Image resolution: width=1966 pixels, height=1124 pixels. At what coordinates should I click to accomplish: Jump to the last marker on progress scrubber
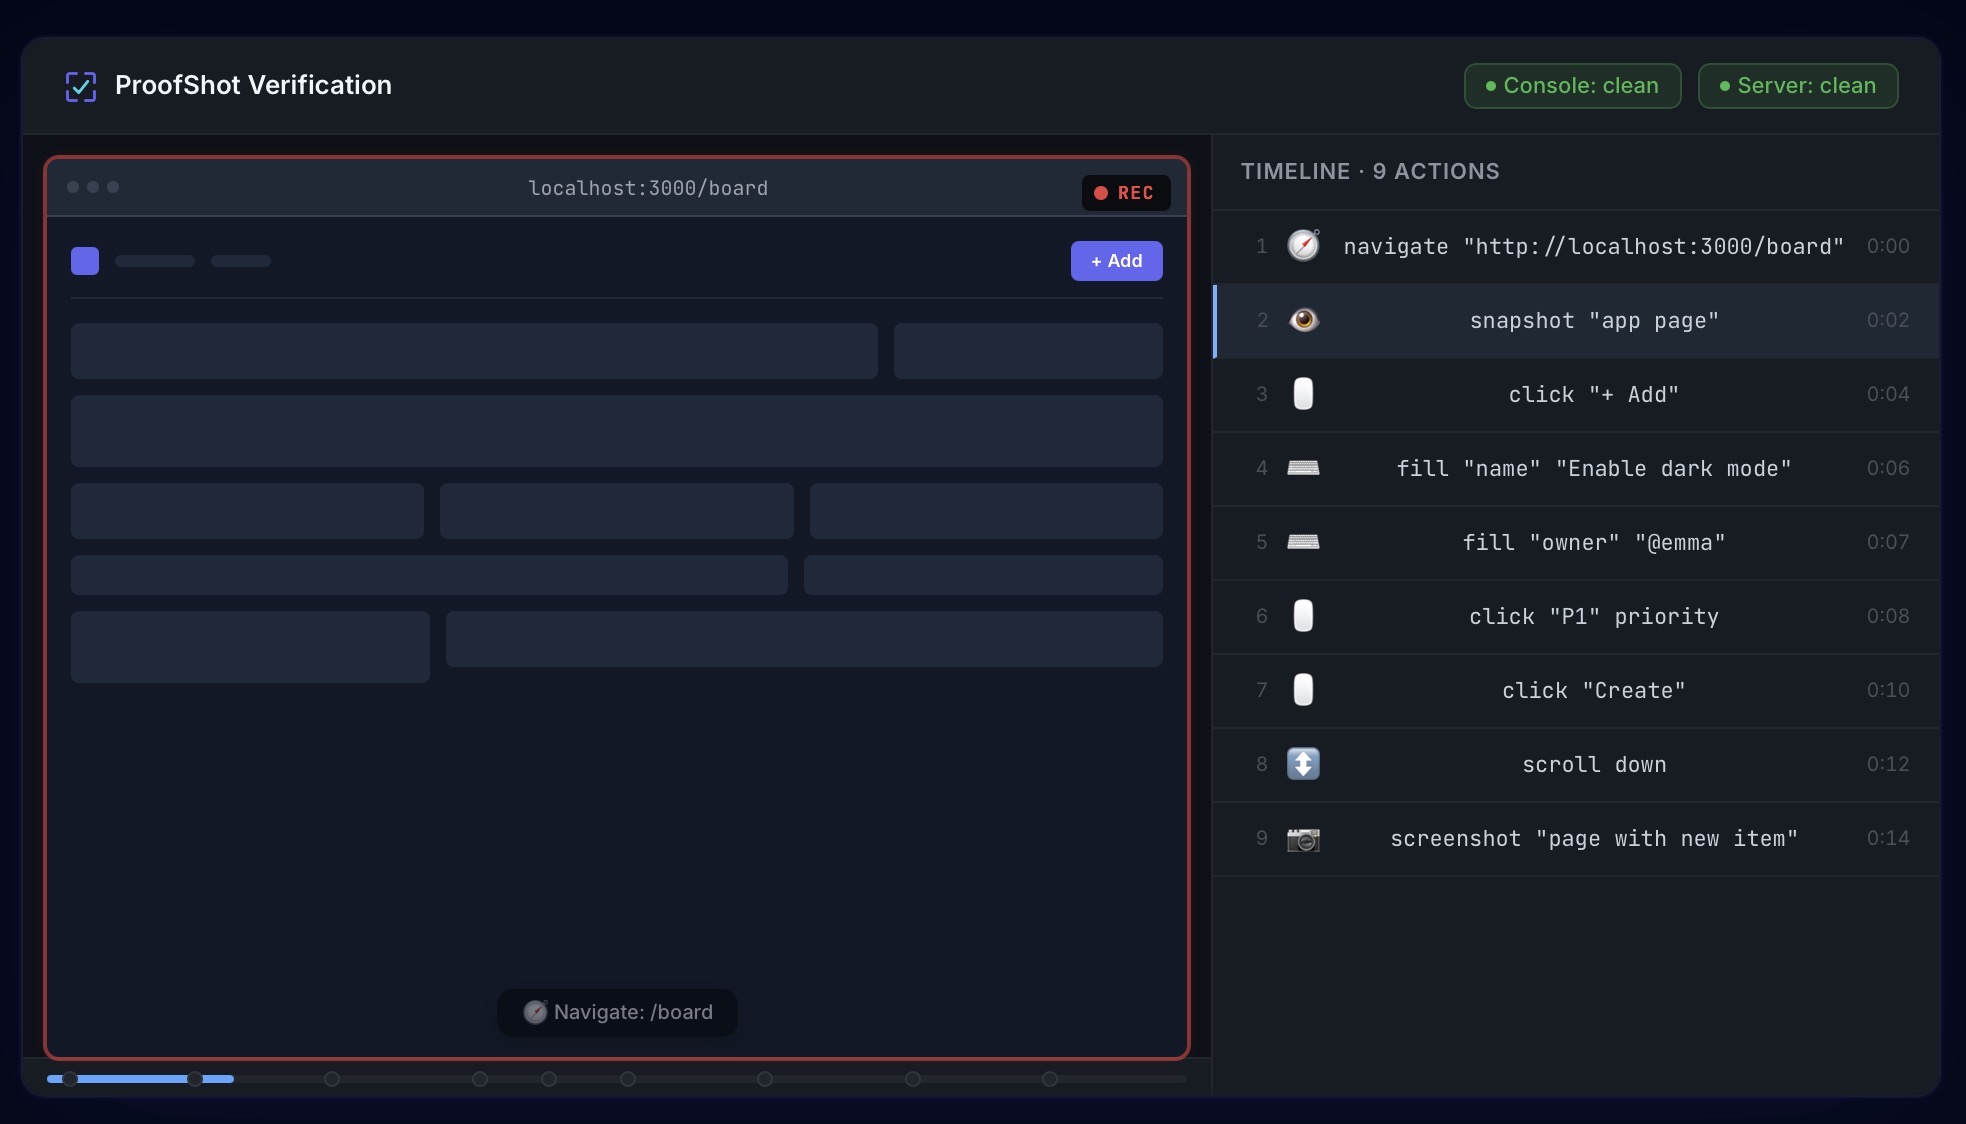point(1049,1079)
